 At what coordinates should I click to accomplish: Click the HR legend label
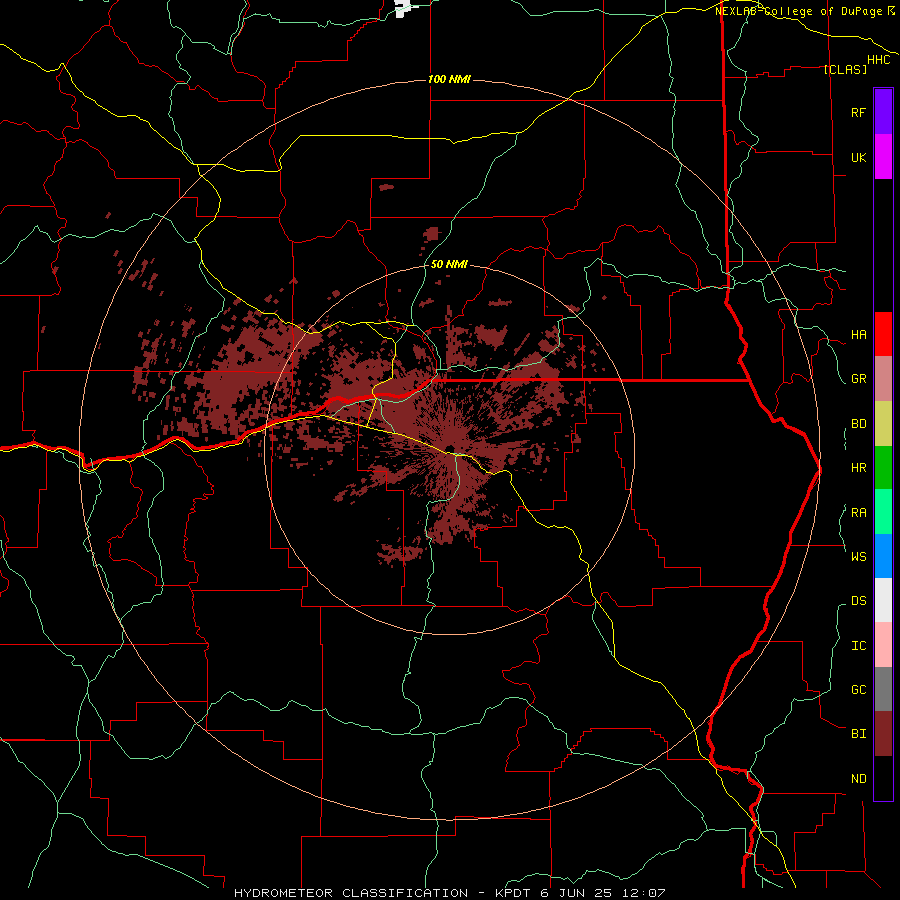pos(858,468)
